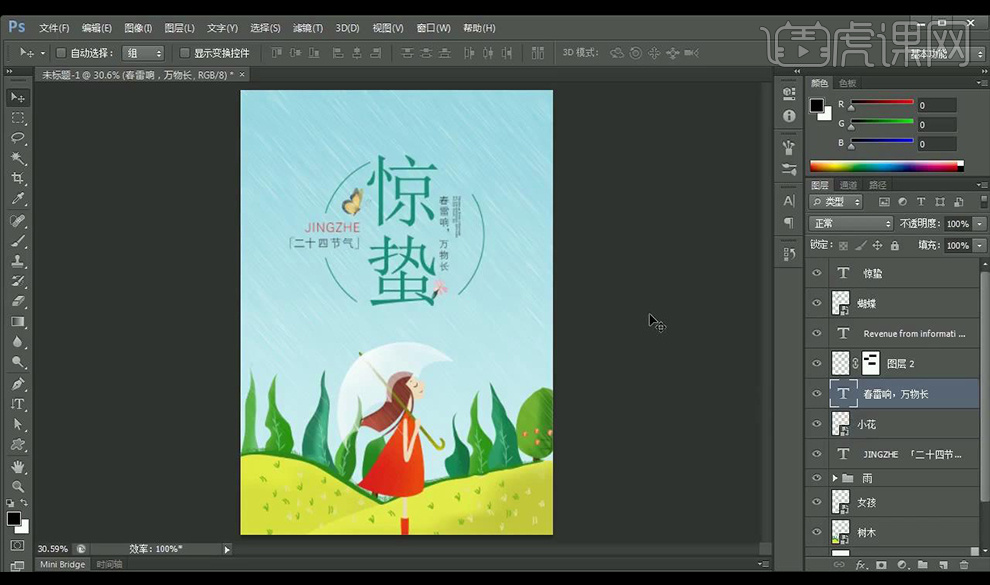Open the 滤镜(T) menu
Viewport: 990px width, 585px height.
tap(307, 28)
